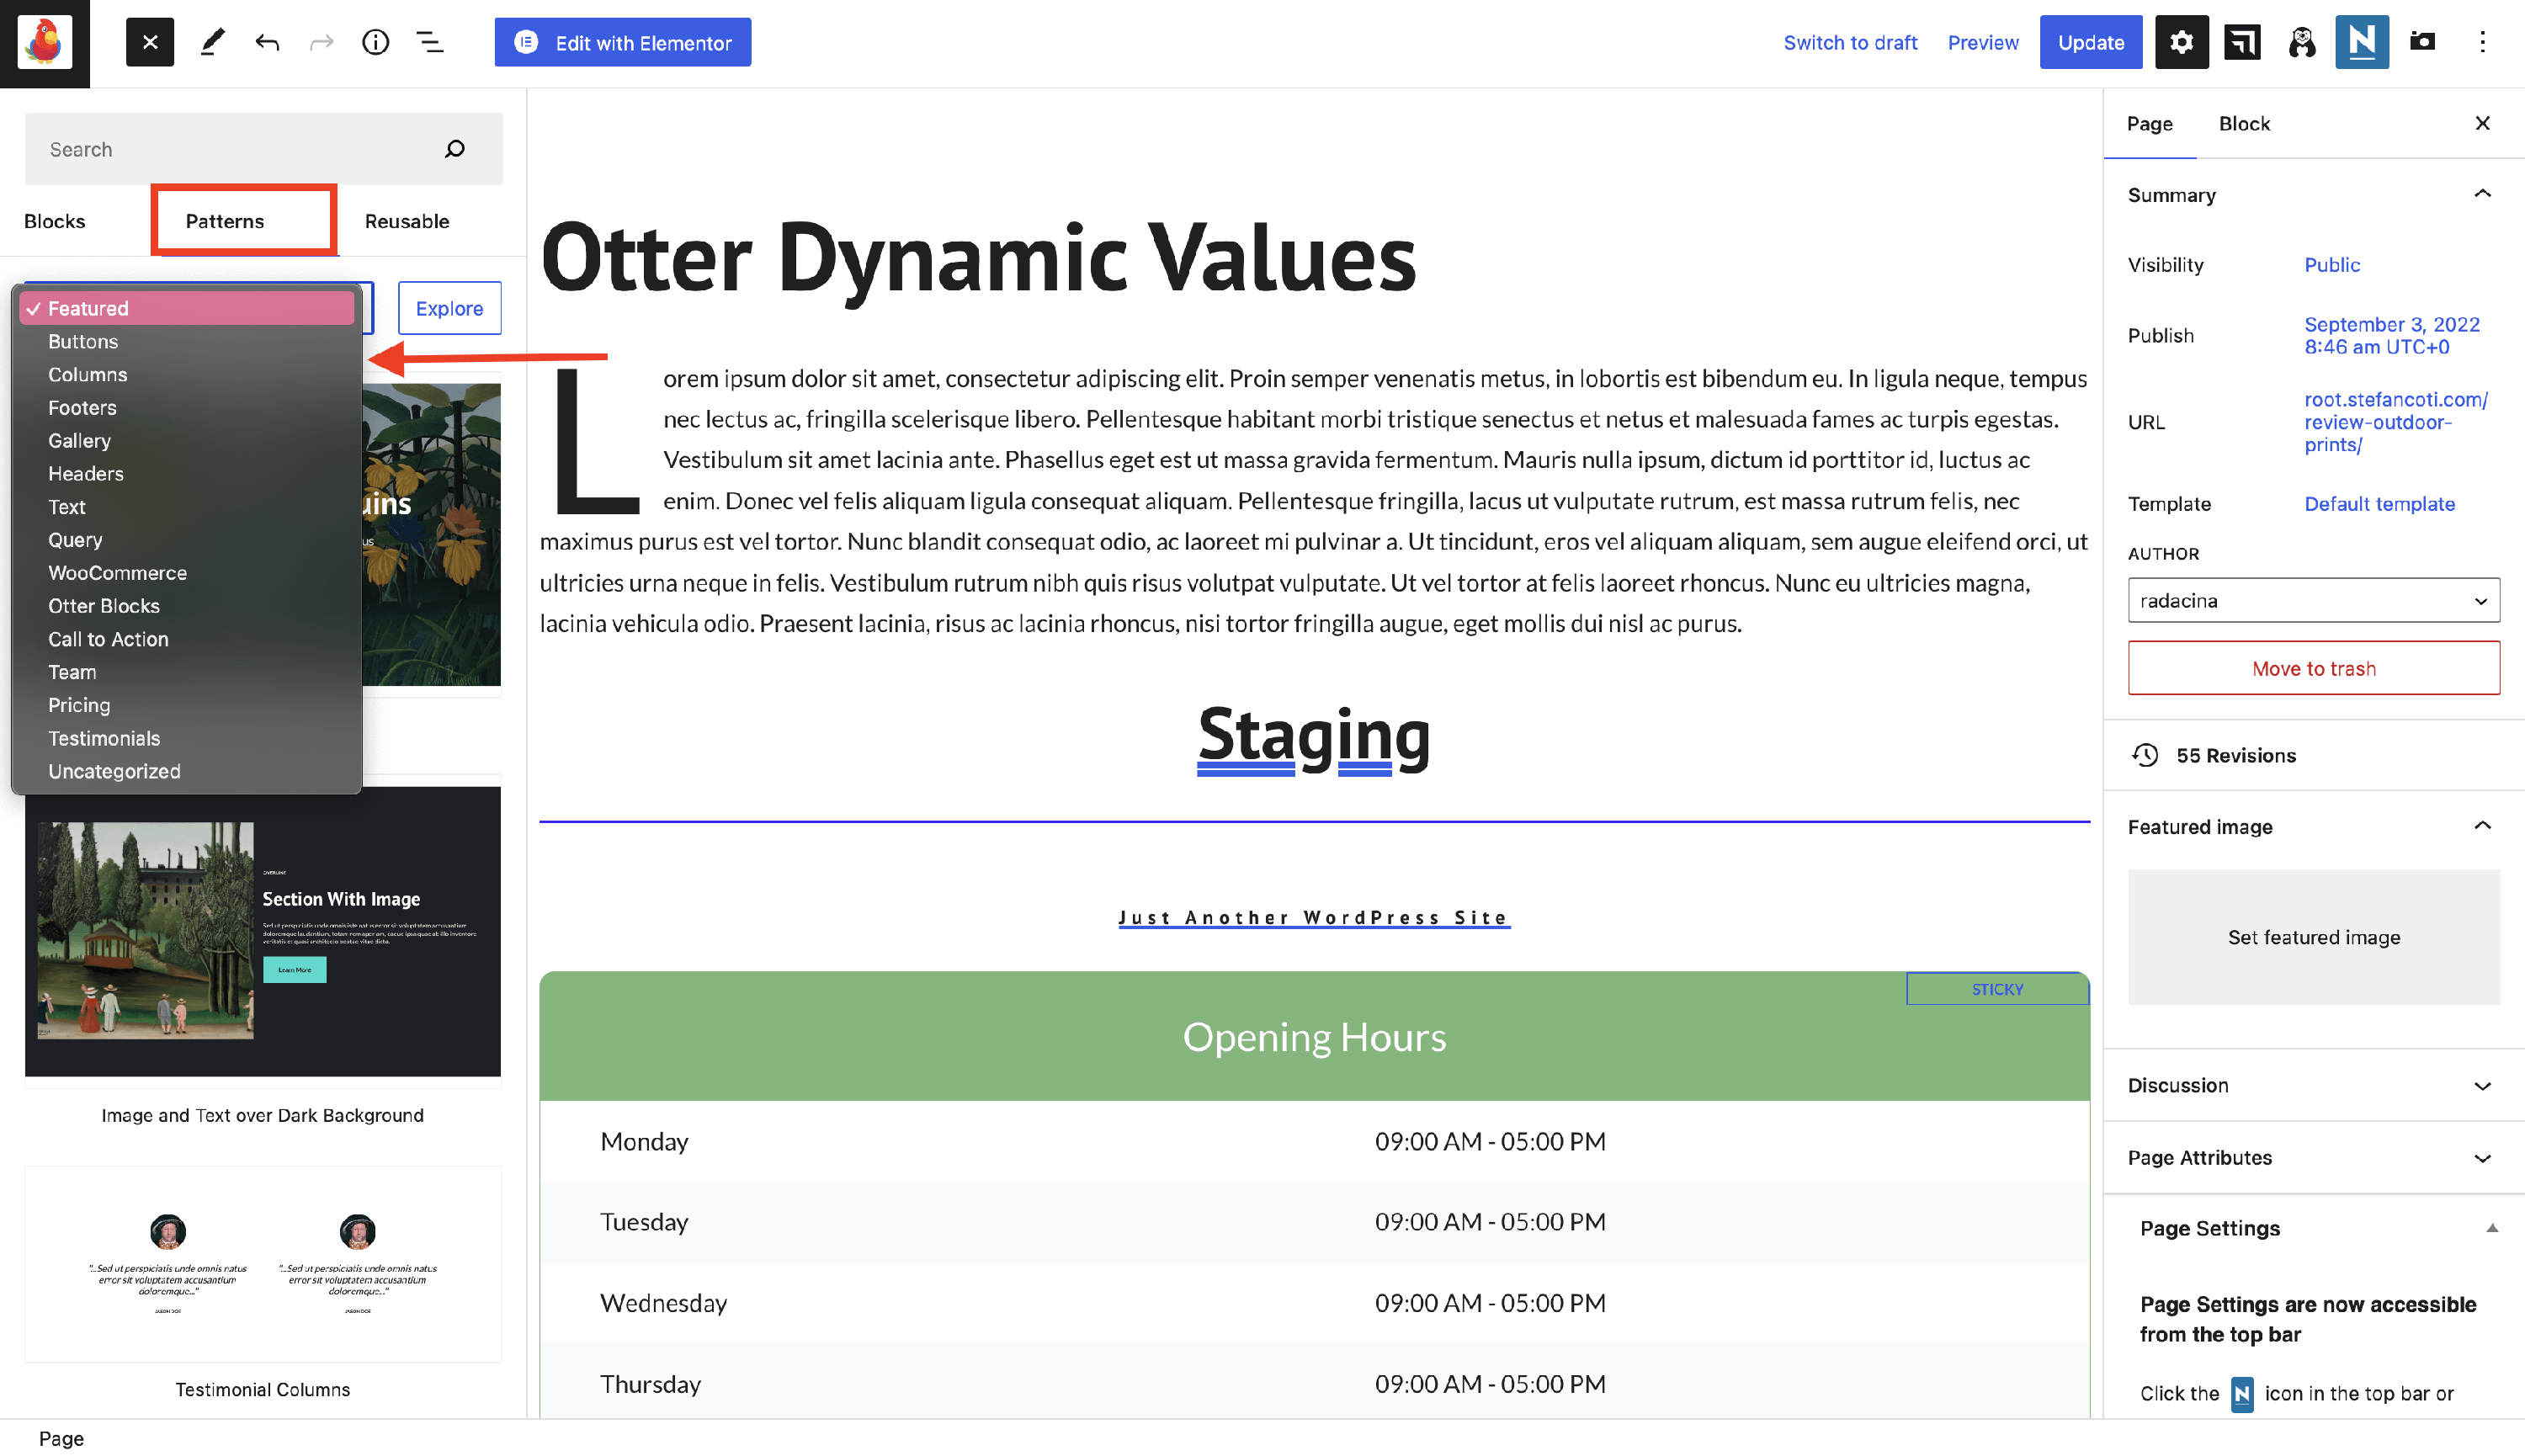Image resolution: width=2525 pixels, height=1456 pixels.
Task: Click Move to trash button
Action: click(2313, 668)
